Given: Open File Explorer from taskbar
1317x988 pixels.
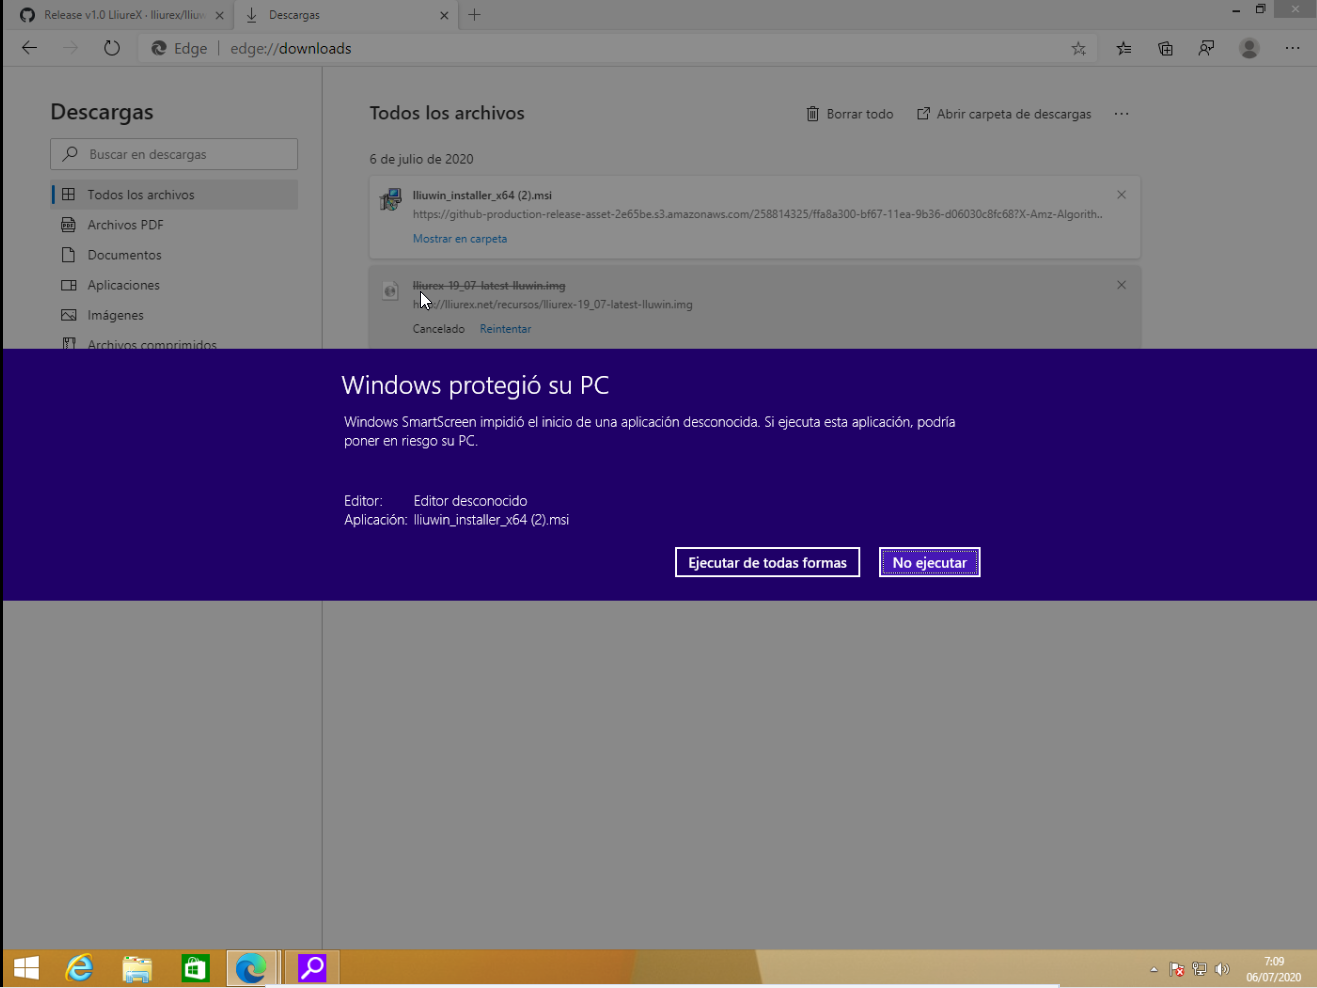Looking at the screenshot, I should pyautogui.click(x=137, y=968).
